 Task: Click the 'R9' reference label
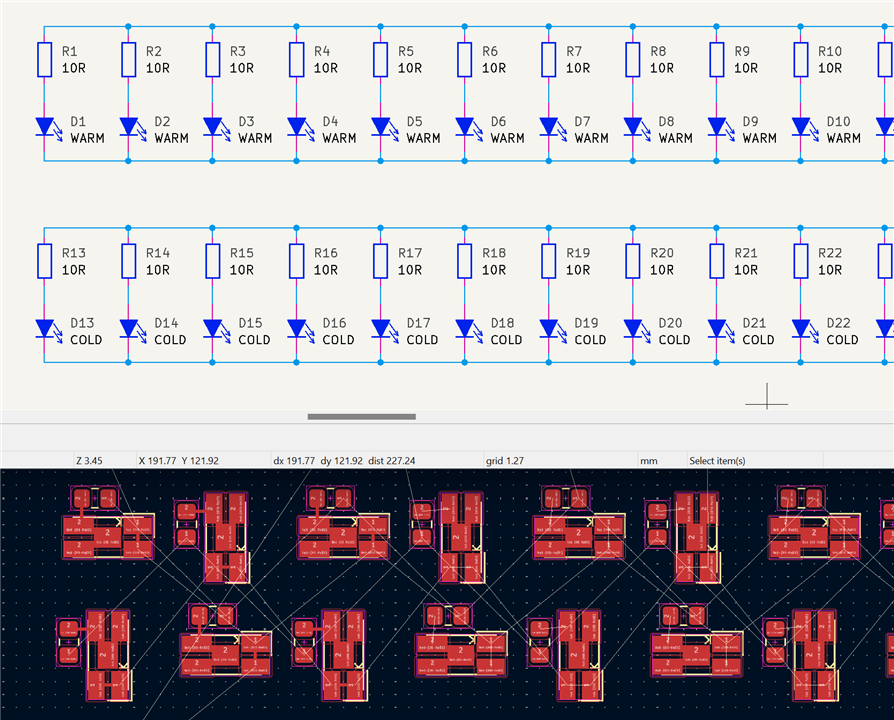tap(742, 51)
